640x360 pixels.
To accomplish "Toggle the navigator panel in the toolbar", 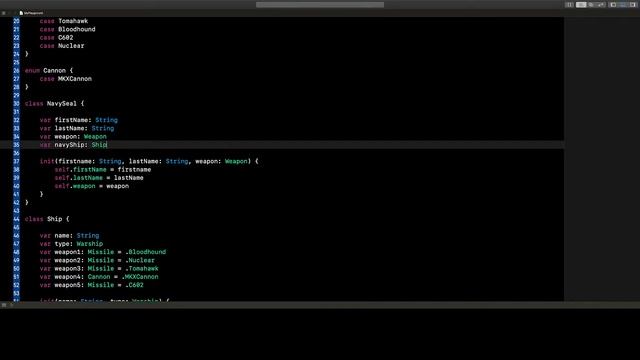I will coord(613,4).
